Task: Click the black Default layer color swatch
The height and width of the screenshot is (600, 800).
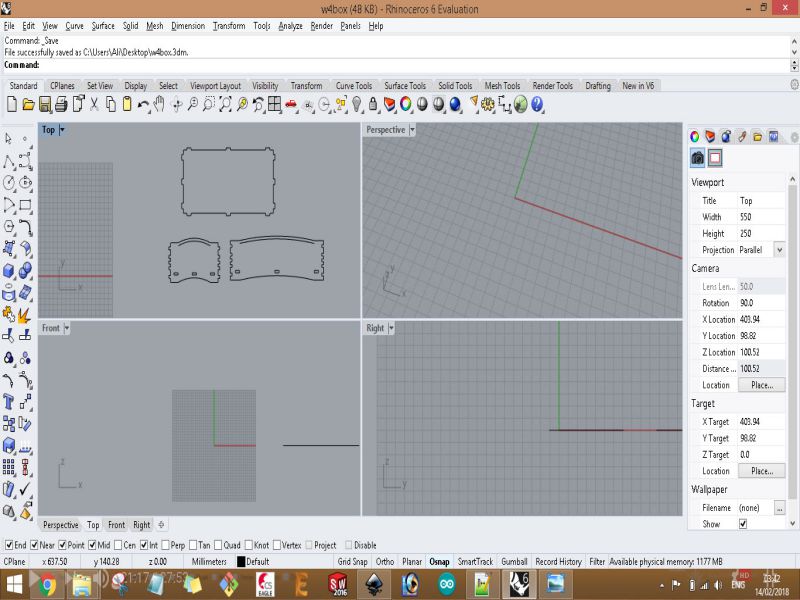Action: coord(241,562)
